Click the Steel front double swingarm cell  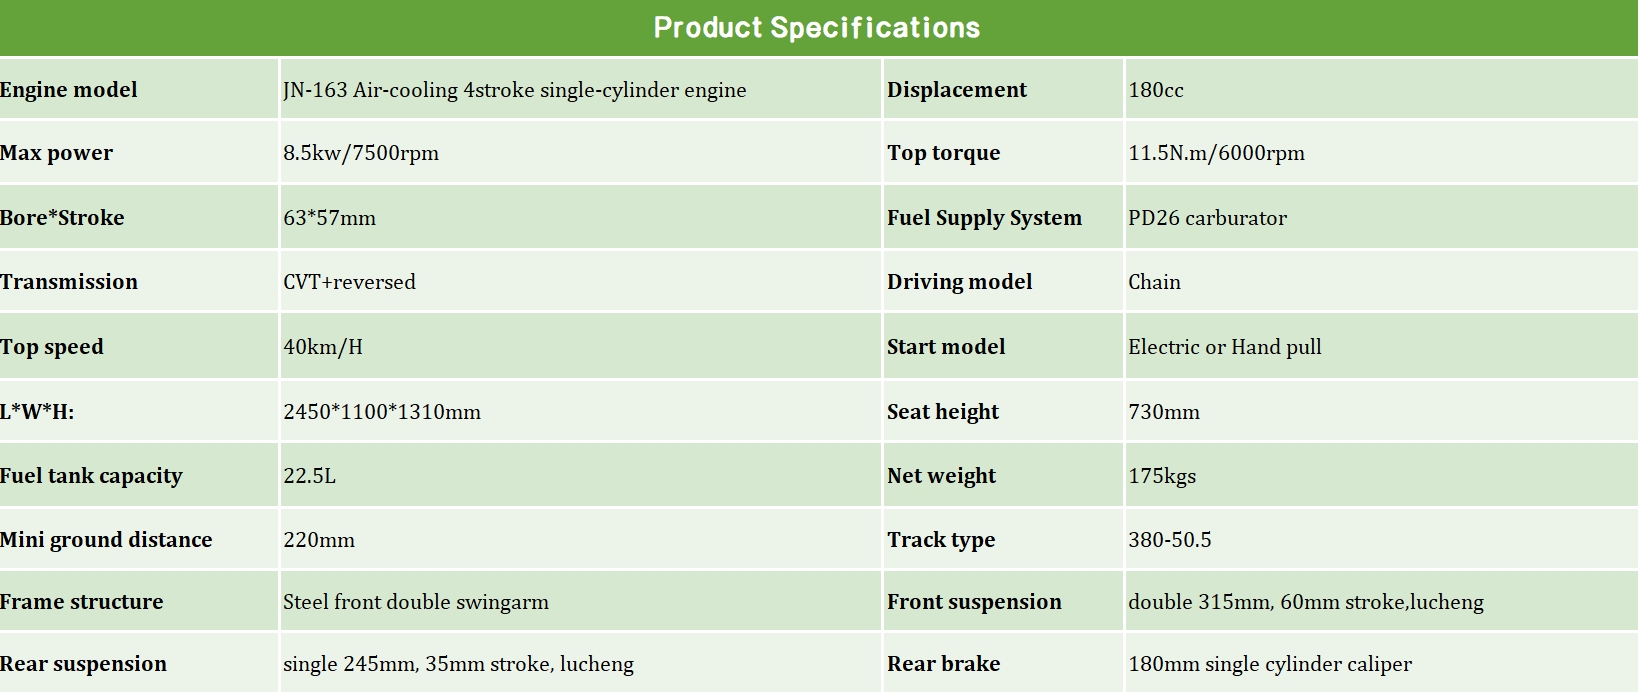[416, 602]
